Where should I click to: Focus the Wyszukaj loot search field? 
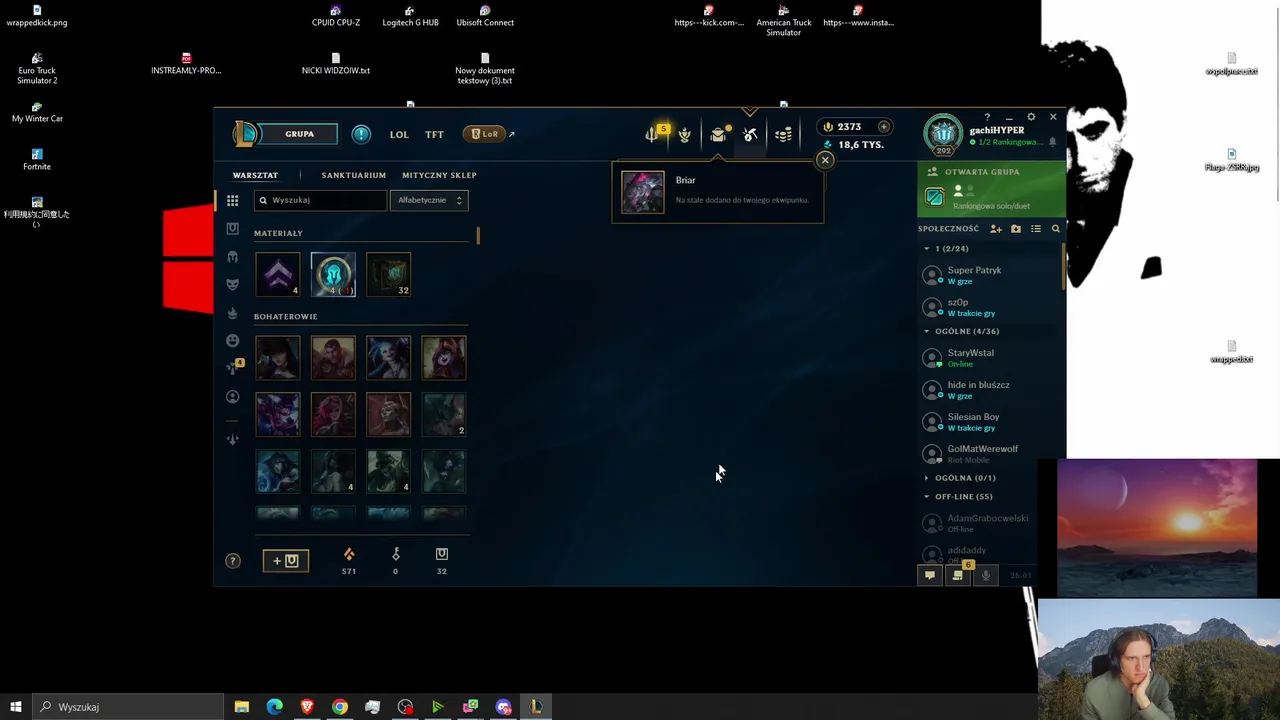coord(320,200)
